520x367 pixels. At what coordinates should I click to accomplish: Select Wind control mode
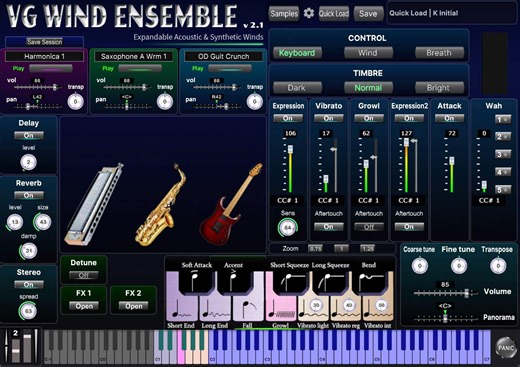(x=368, y=53)
